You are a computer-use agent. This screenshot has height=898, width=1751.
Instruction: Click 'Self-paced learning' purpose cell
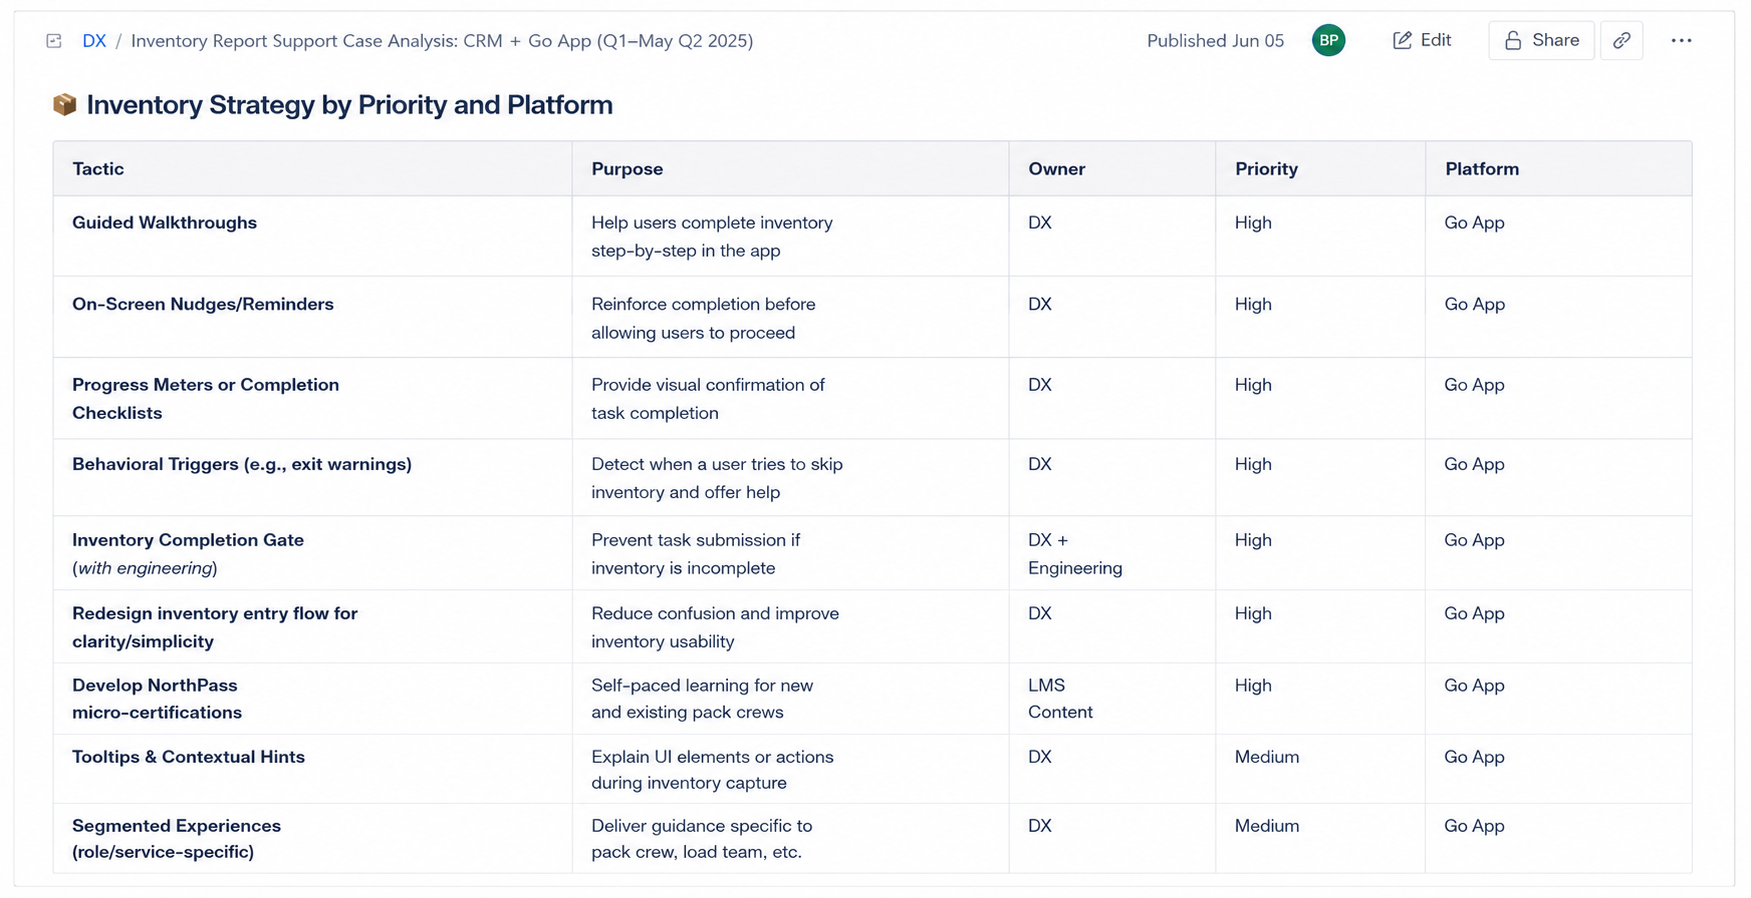tap(790, 699)
